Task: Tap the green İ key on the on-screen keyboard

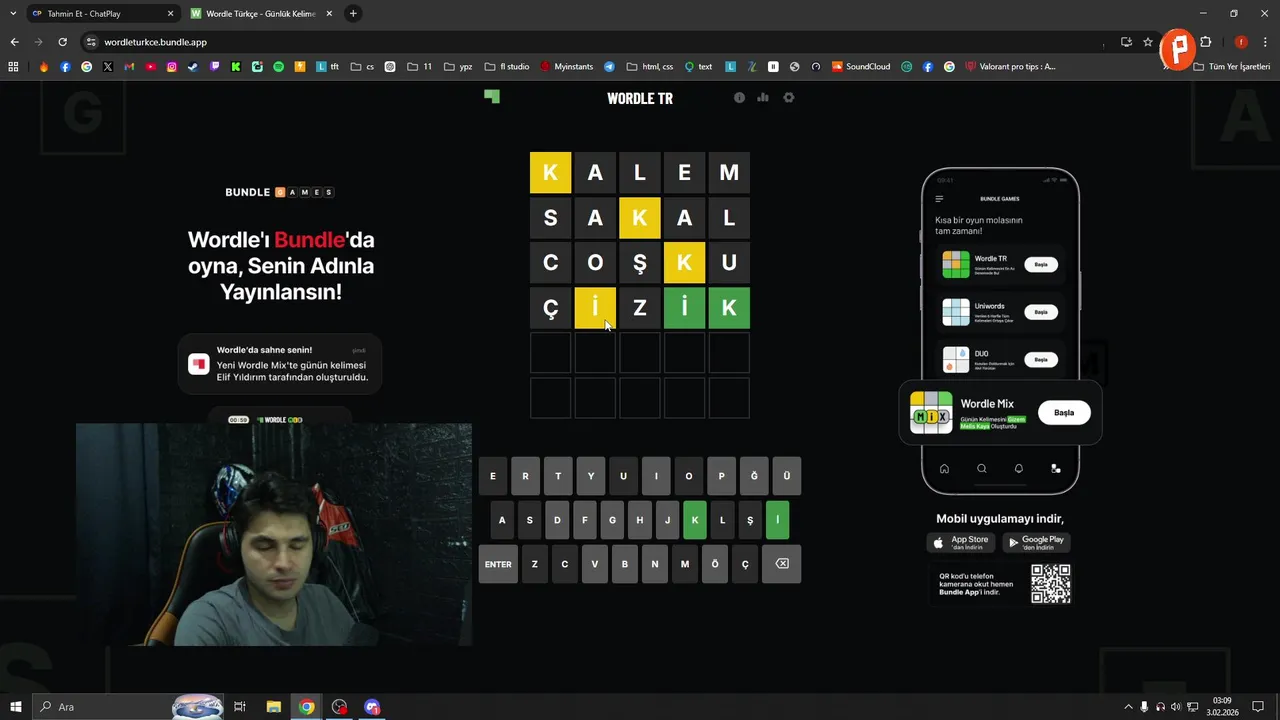Action: click(777, 520)
